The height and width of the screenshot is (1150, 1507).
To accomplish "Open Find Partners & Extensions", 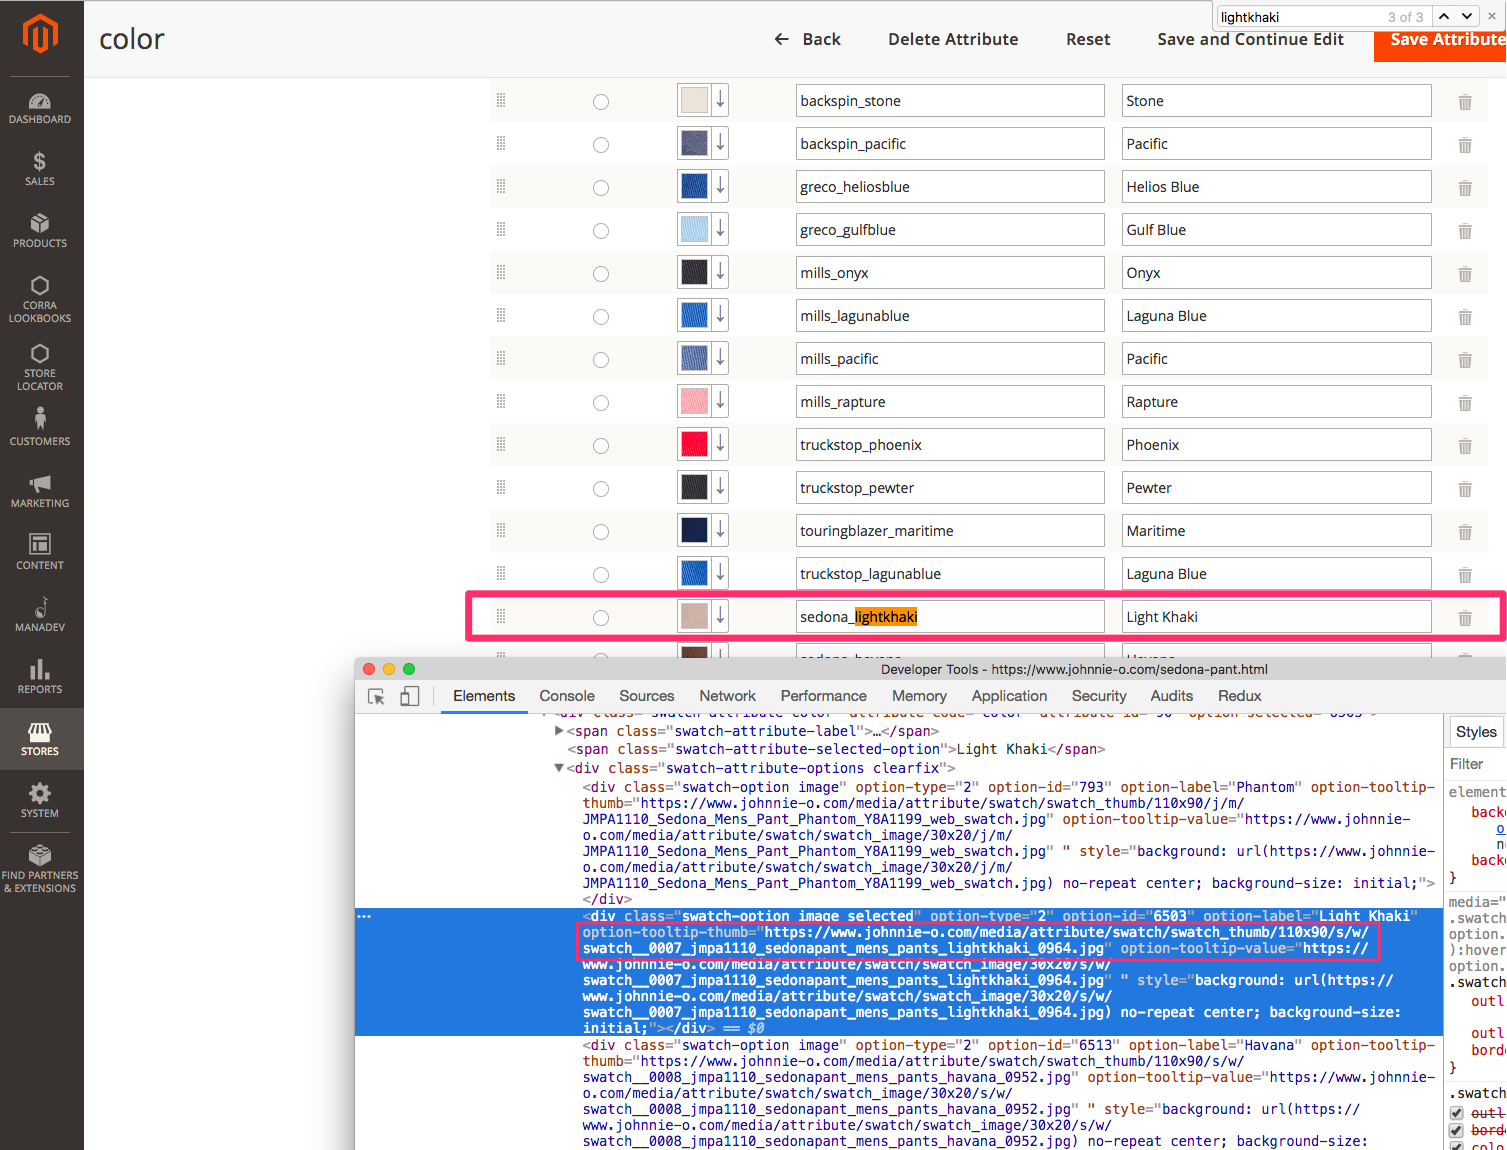I will tap(40, 867).
